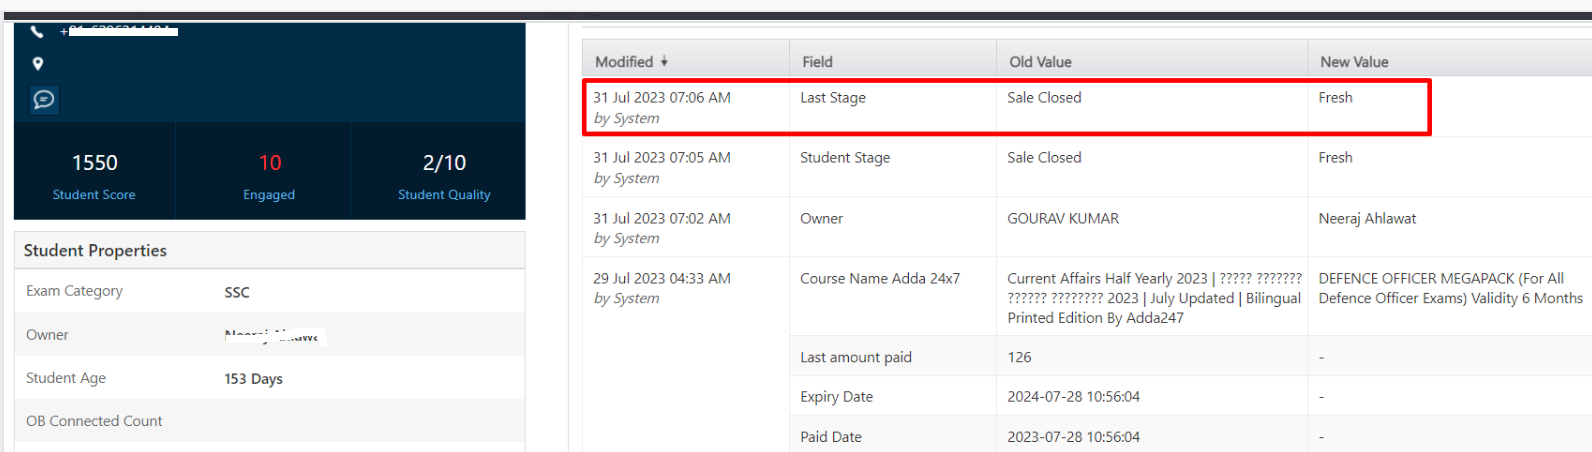
Task: Click the Field column header
Action: pyautogui.click(x=817, y=62)
